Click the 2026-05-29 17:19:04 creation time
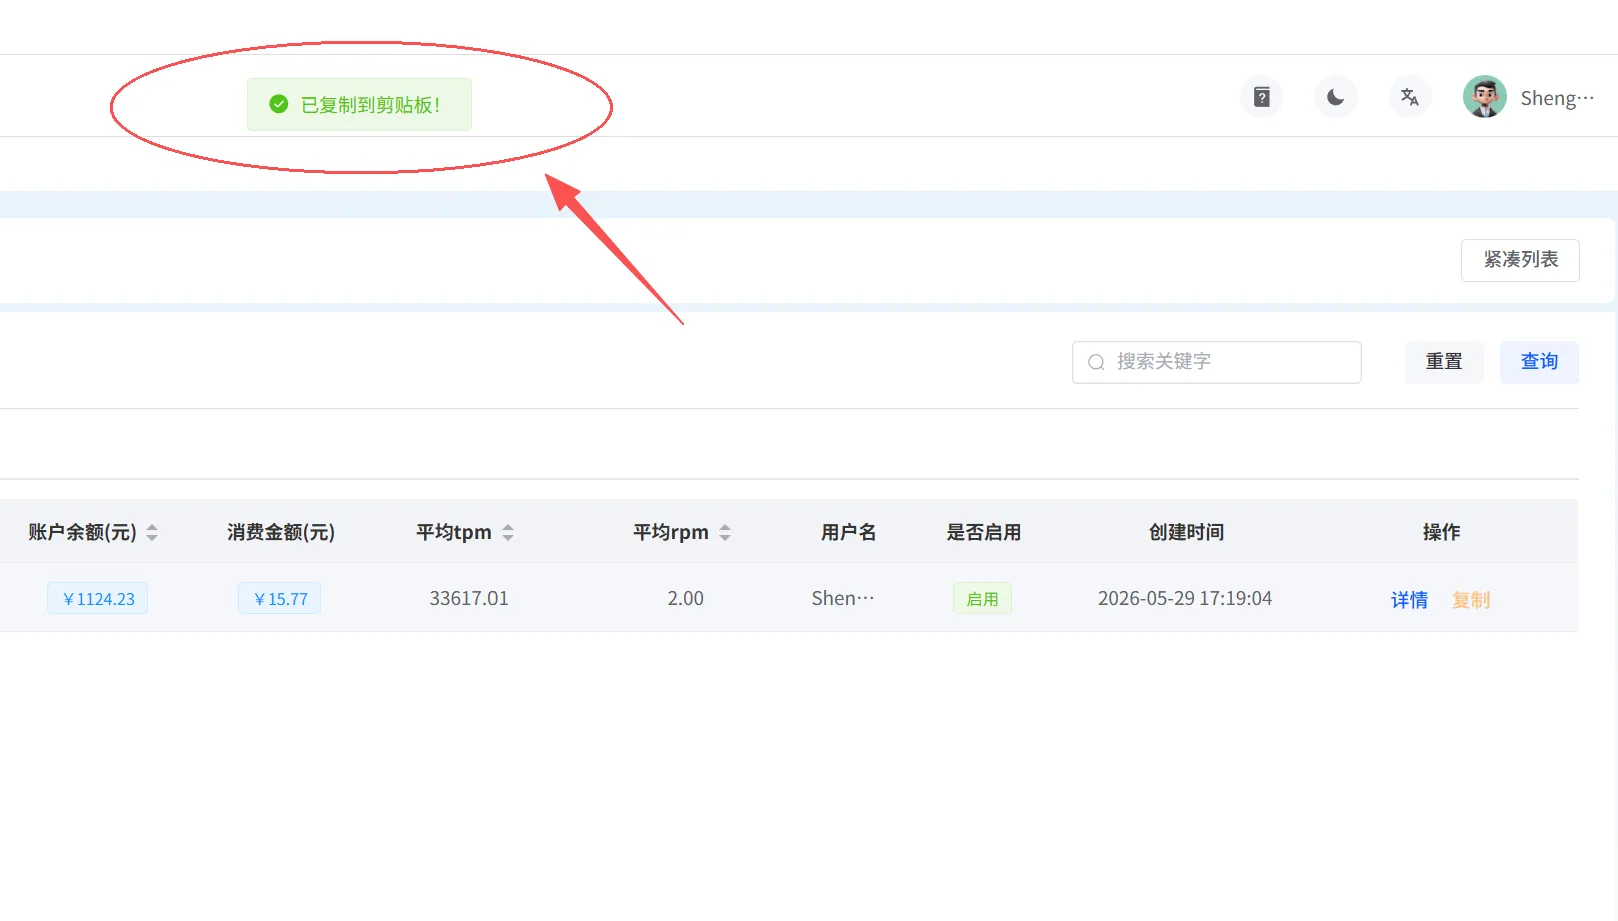 pos(1185,599)
